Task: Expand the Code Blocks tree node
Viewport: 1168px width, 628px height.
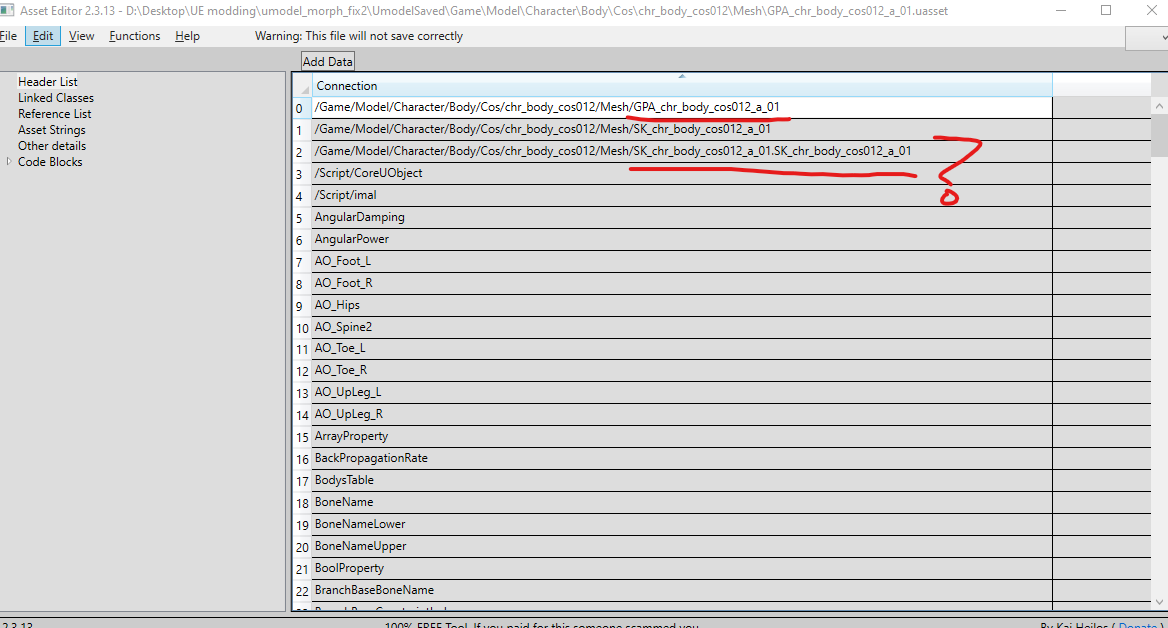Action: [x=9, y=162]
